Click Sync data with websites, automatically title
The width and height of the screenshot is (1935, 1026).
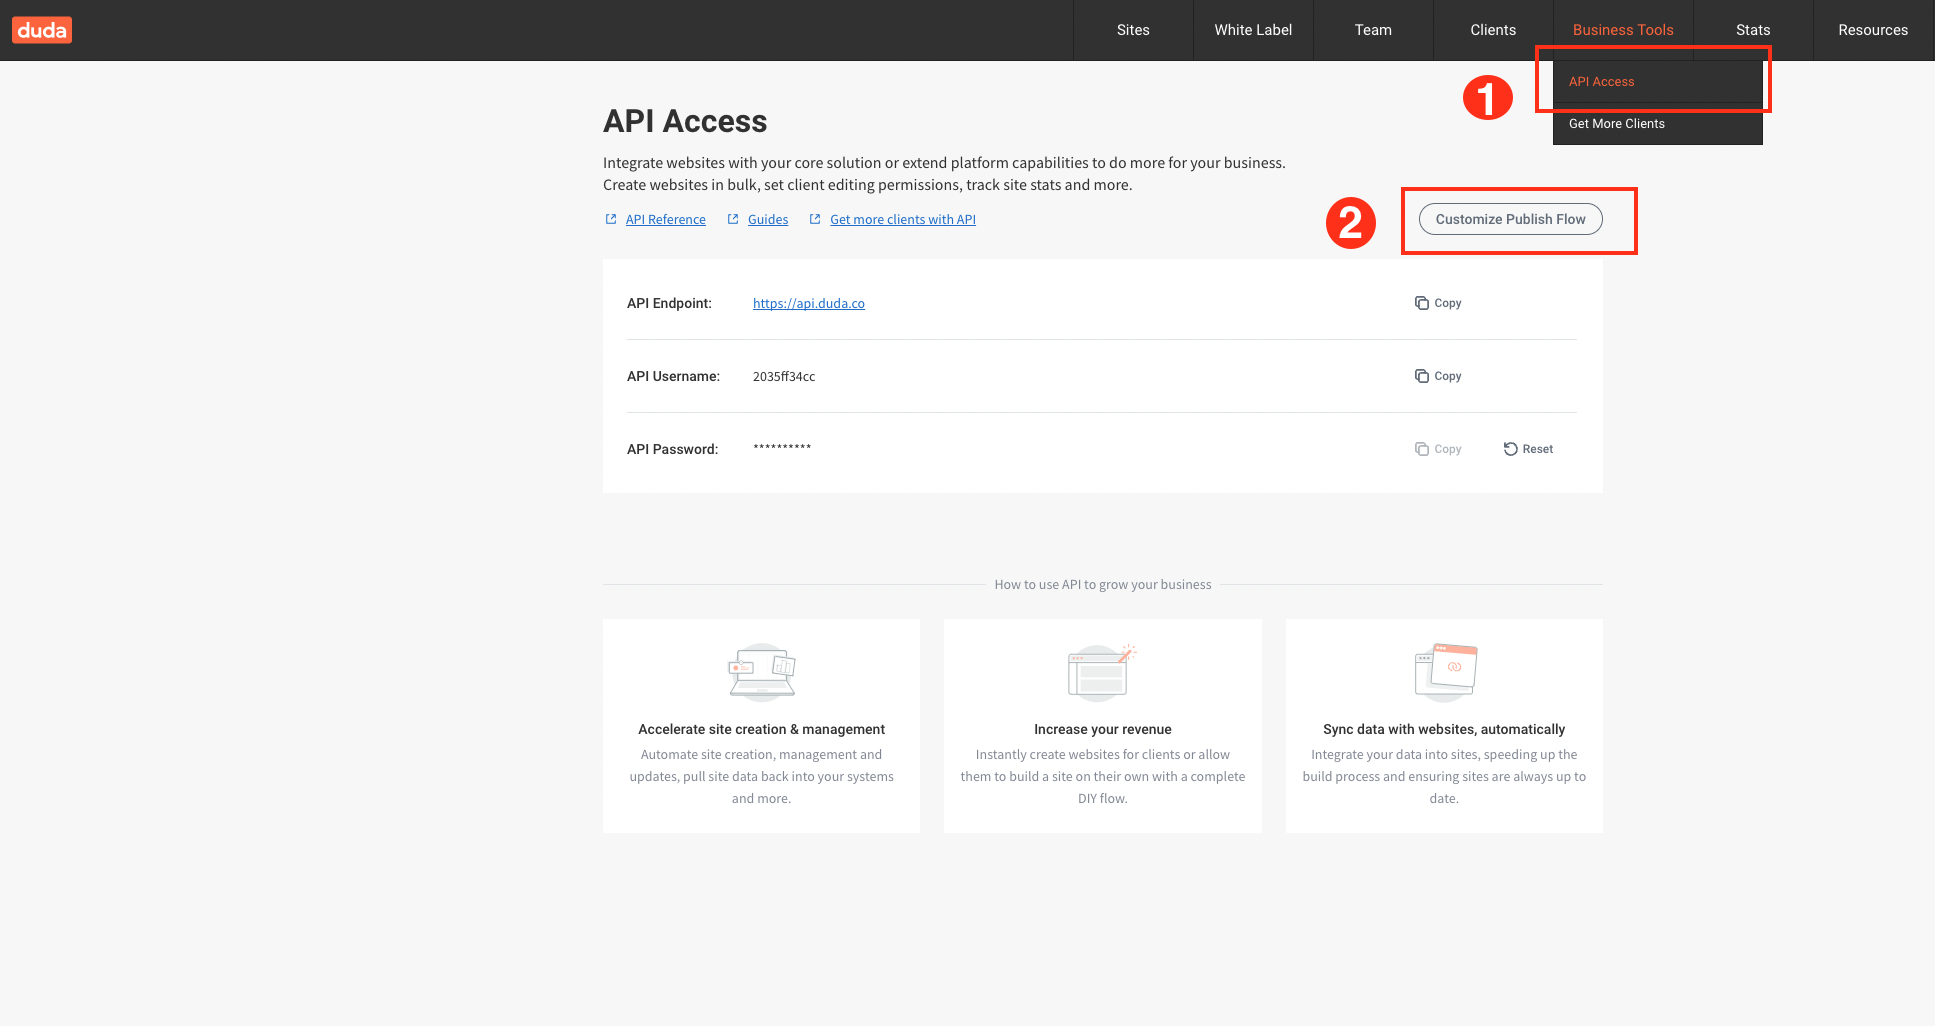1444,729
